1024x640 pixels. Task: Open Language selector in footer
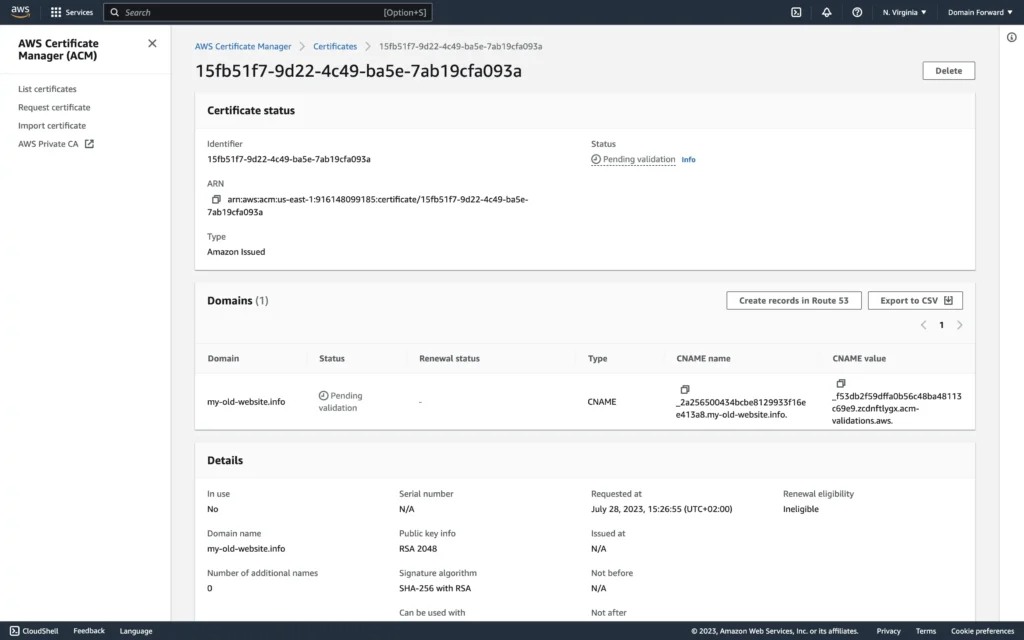coord(136,631)
